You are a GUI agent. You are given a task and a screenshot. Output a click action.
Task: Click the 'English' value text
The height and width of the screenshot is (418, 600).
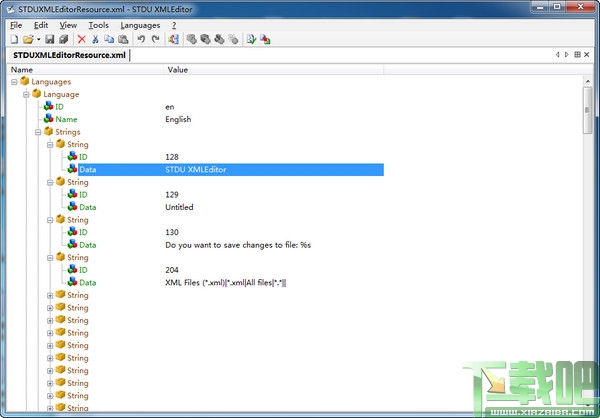tap(178, 119)
